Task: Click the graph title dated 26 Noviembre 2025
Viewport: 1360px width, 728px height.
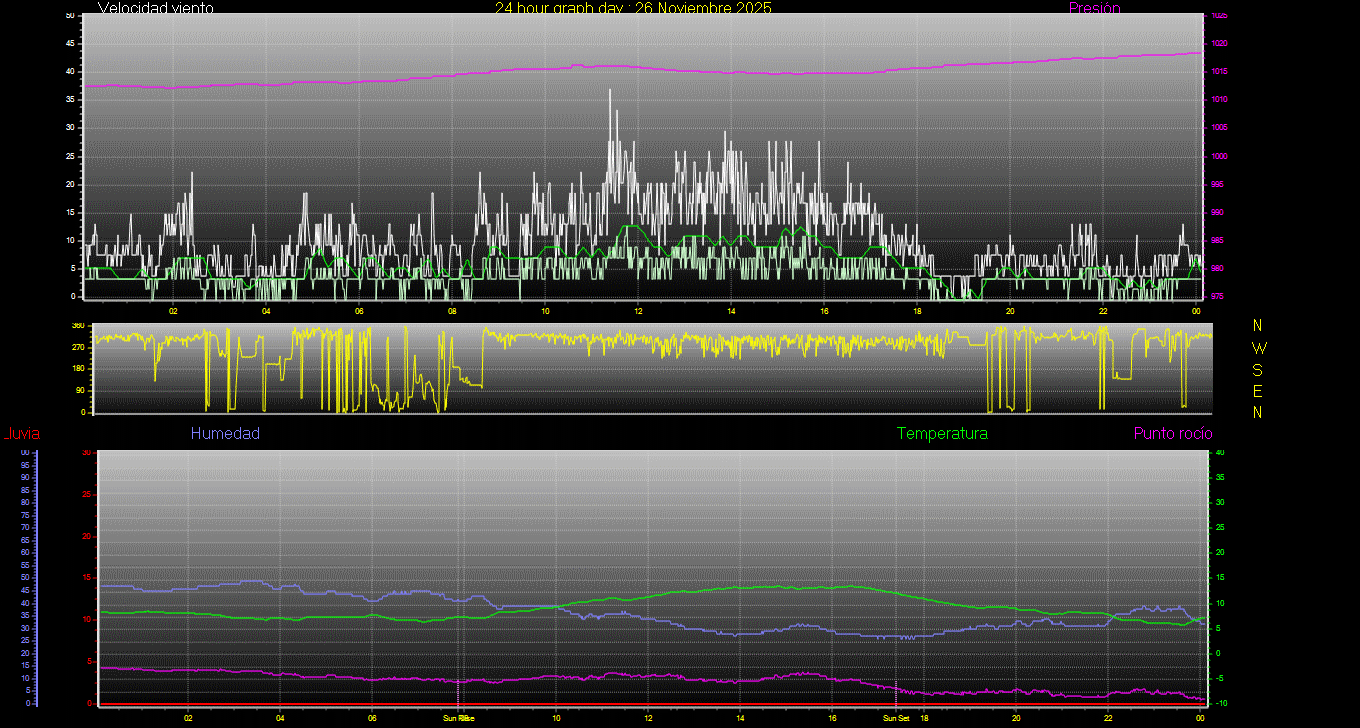Action: (x=633, y=8)
